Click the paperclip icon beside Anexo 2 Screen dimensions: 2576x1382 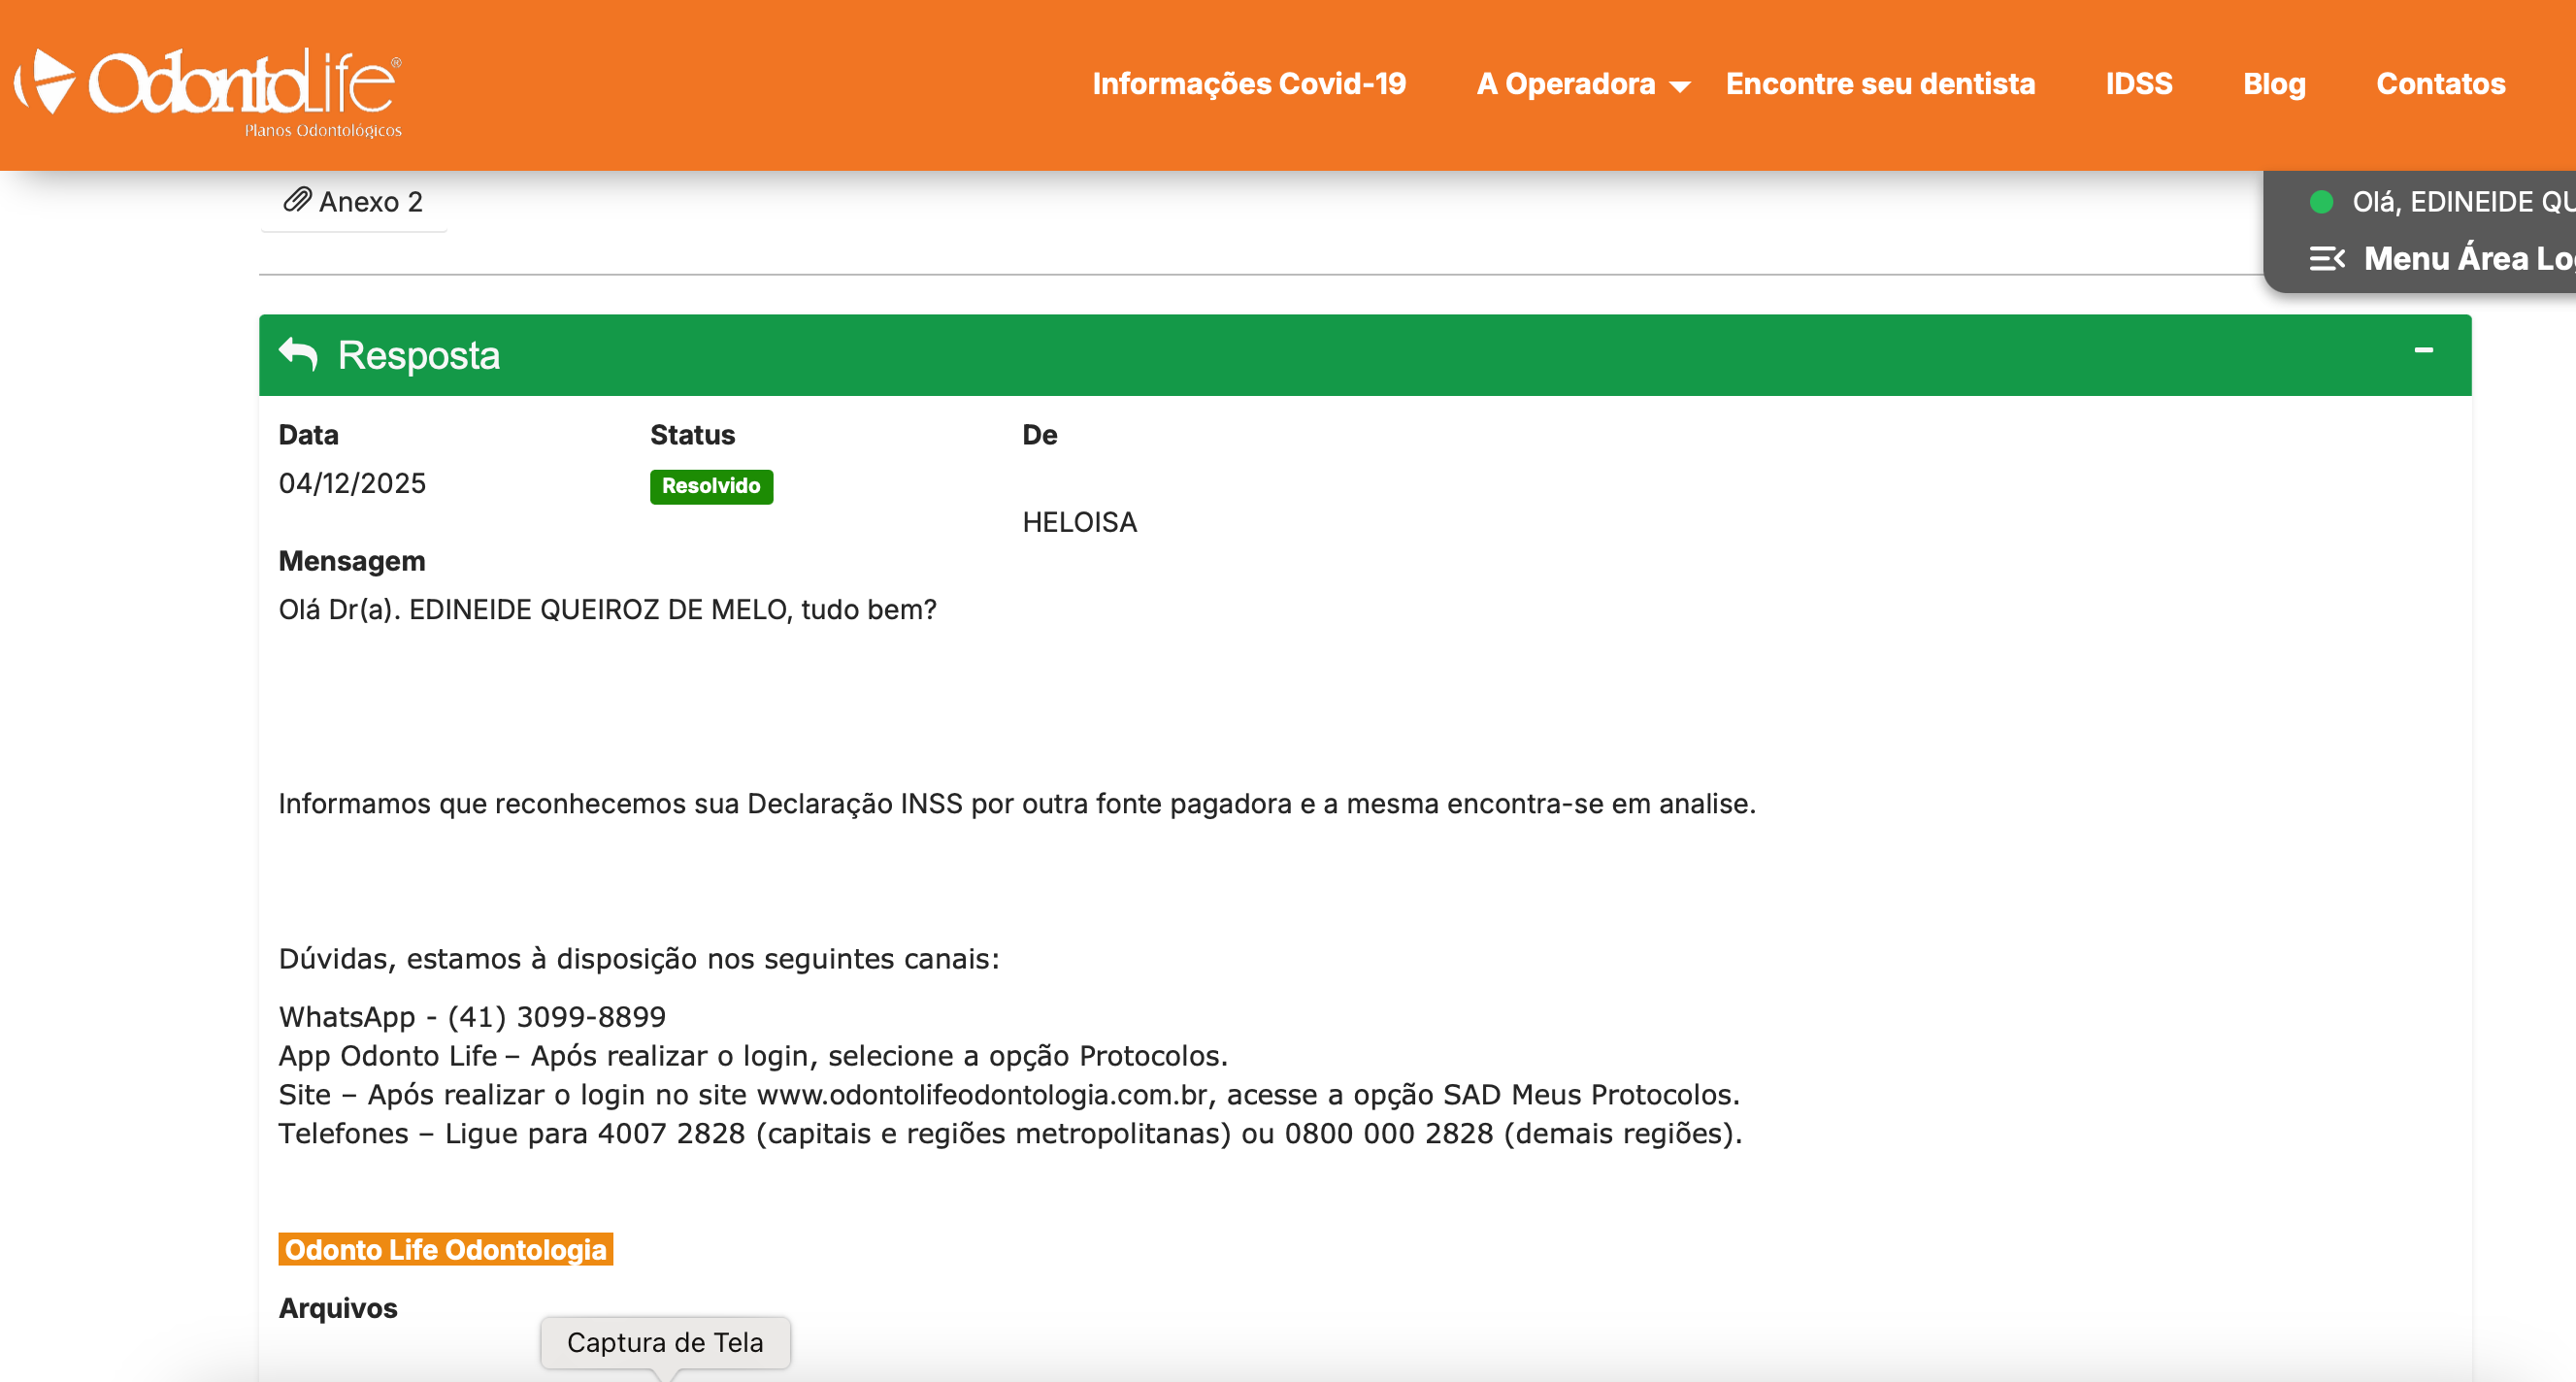click(297, 200)
